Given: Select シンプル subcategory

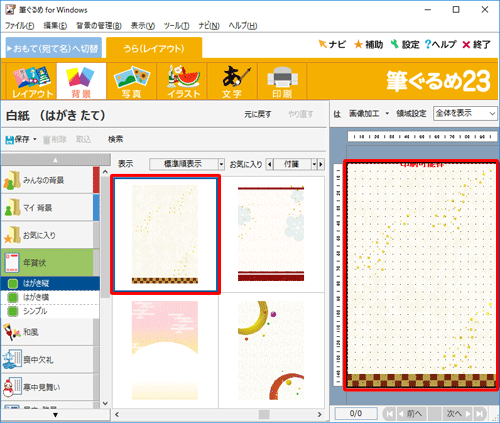Looking at the screenshot, I should (x=50, y=311).
